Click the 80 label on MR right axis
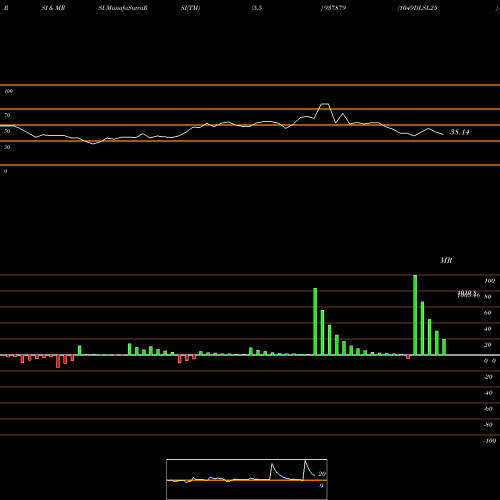 coord(488,297)
